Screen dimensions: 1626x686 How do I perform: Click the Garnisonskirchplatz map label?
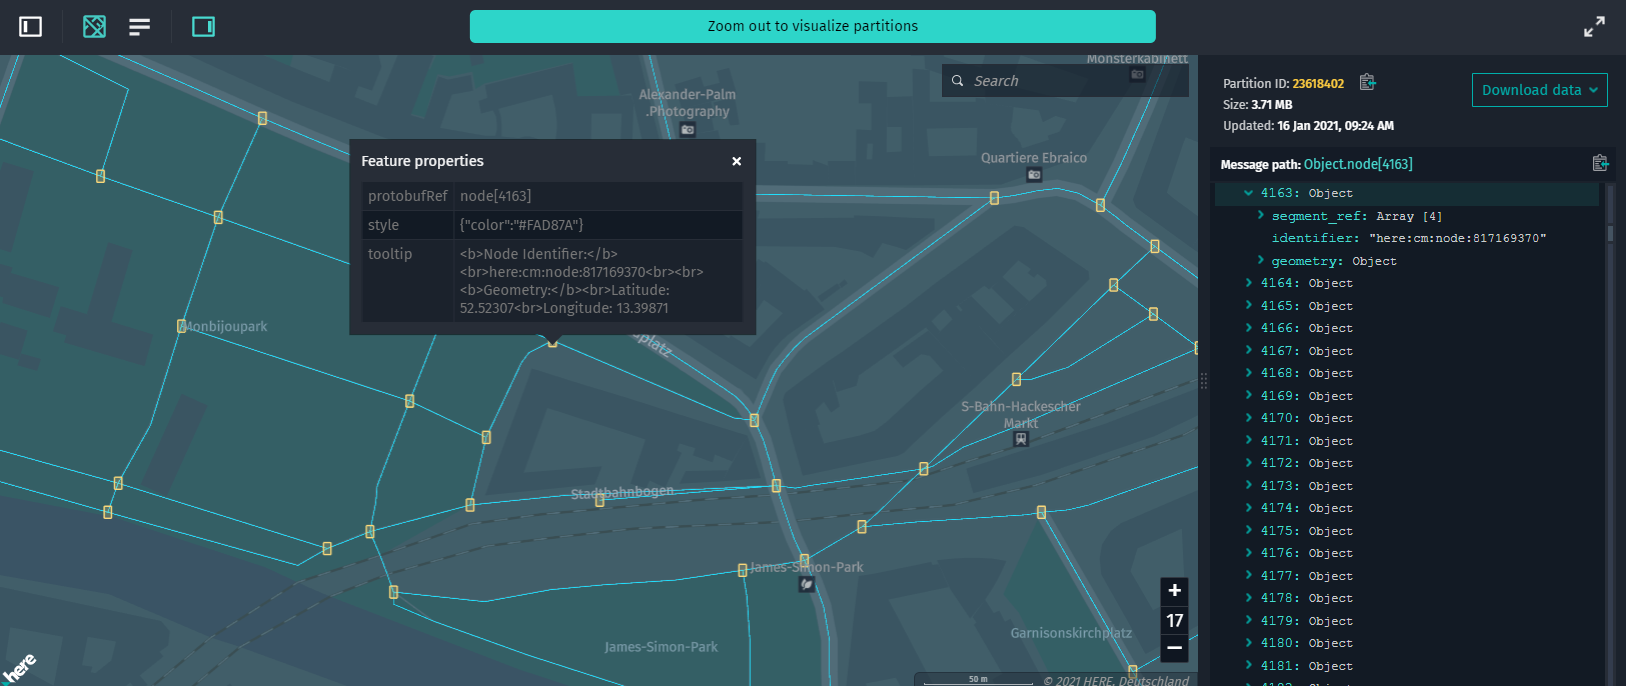[1071, 633]
